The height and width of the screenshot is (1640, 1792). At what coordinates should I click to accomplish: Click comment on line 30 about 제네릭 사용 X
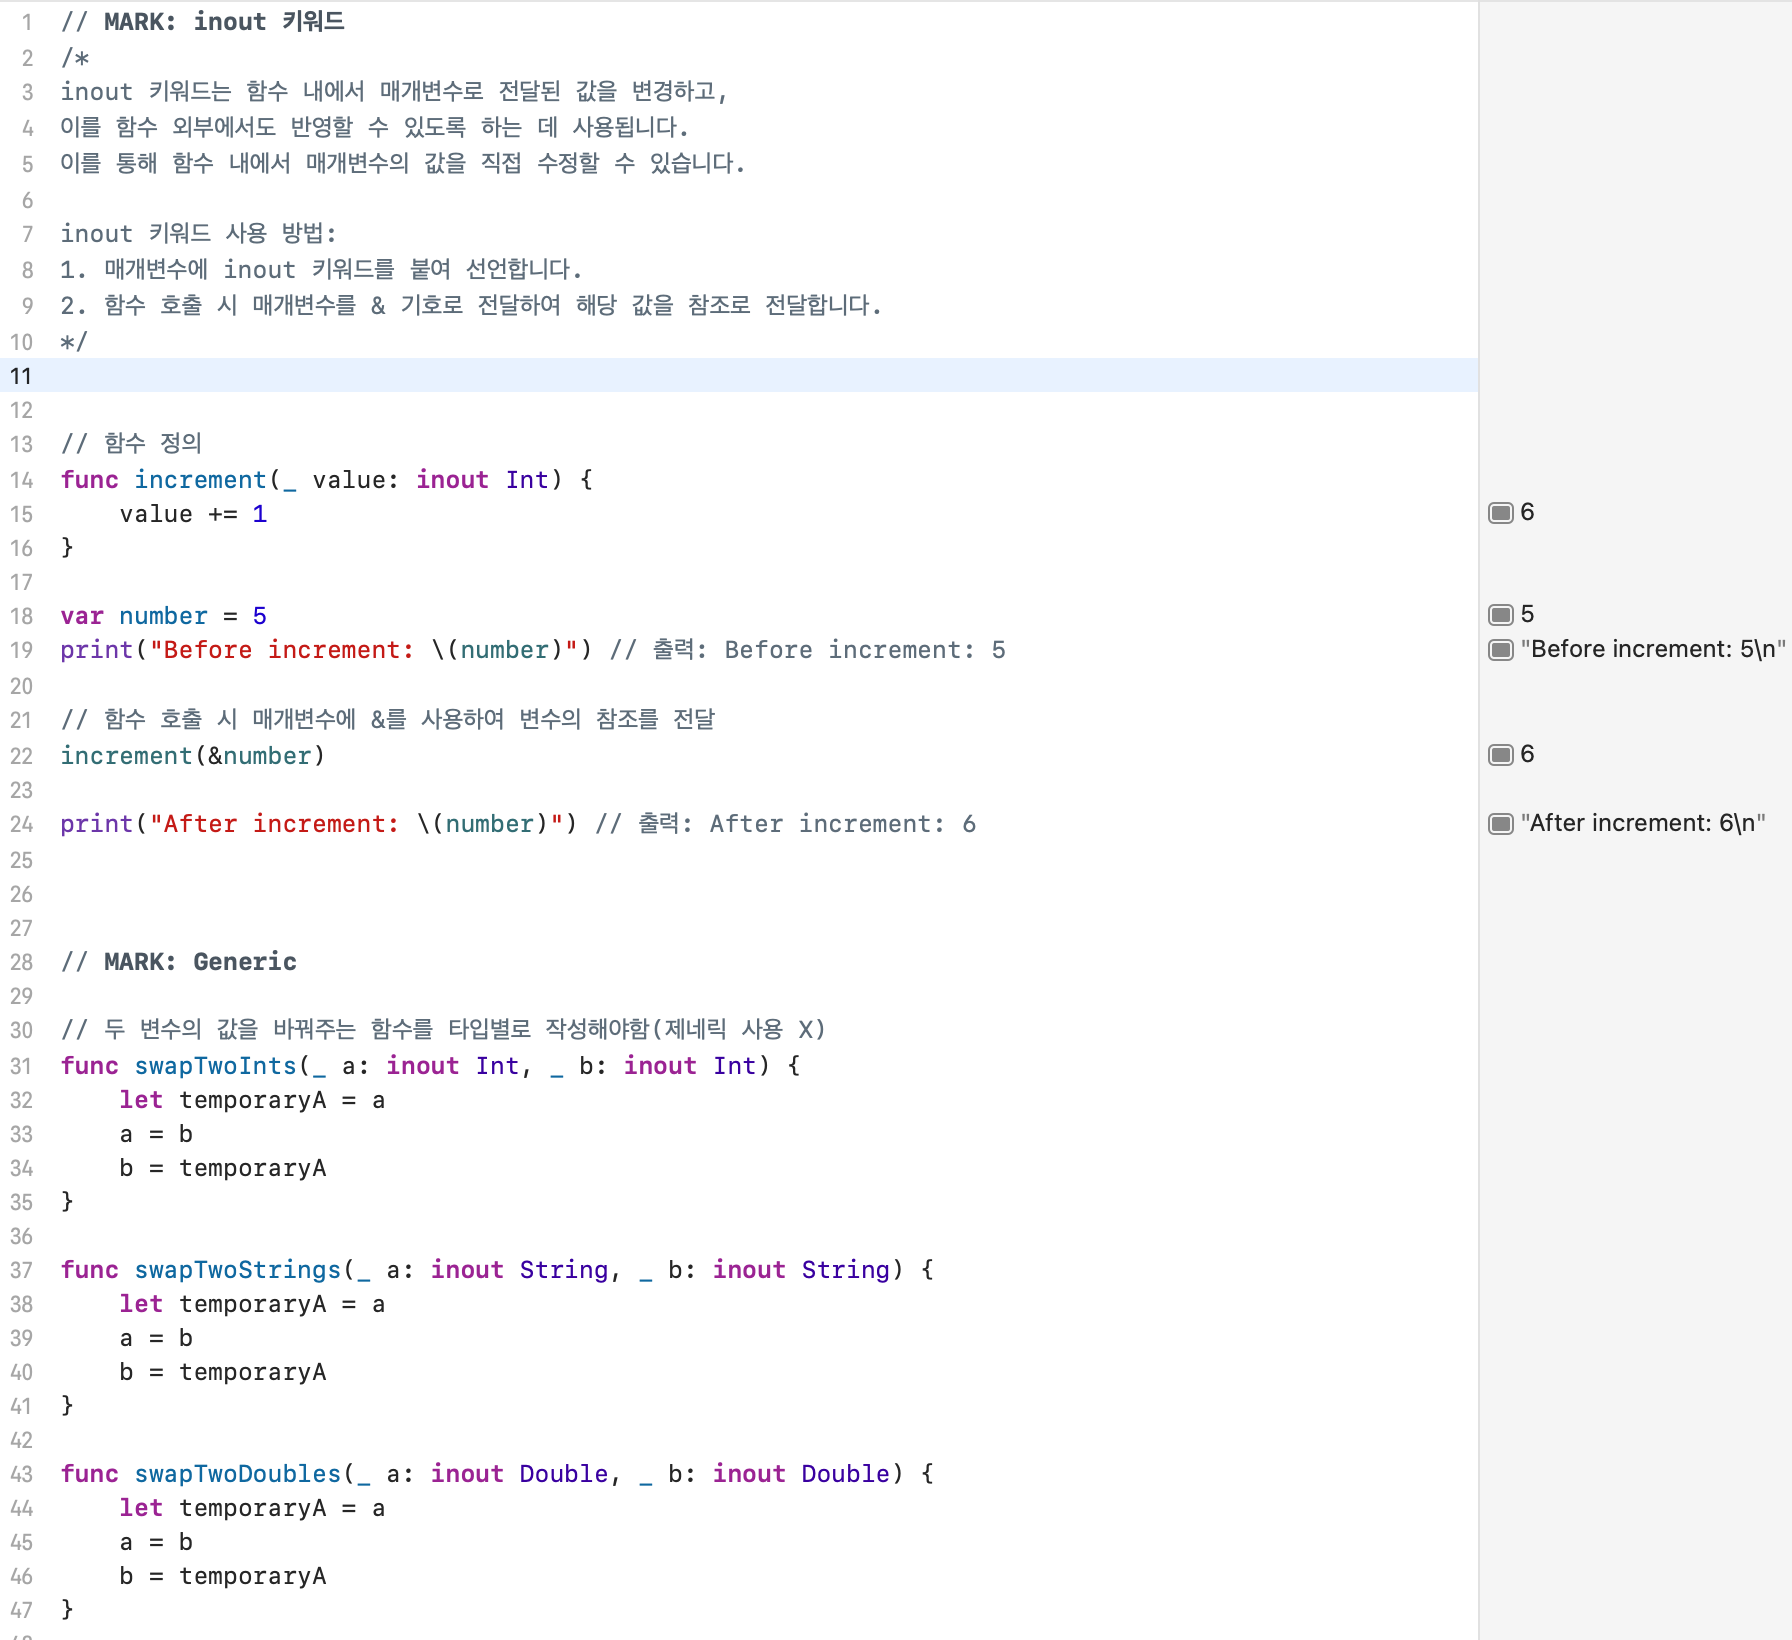(x=443, y=1030)
